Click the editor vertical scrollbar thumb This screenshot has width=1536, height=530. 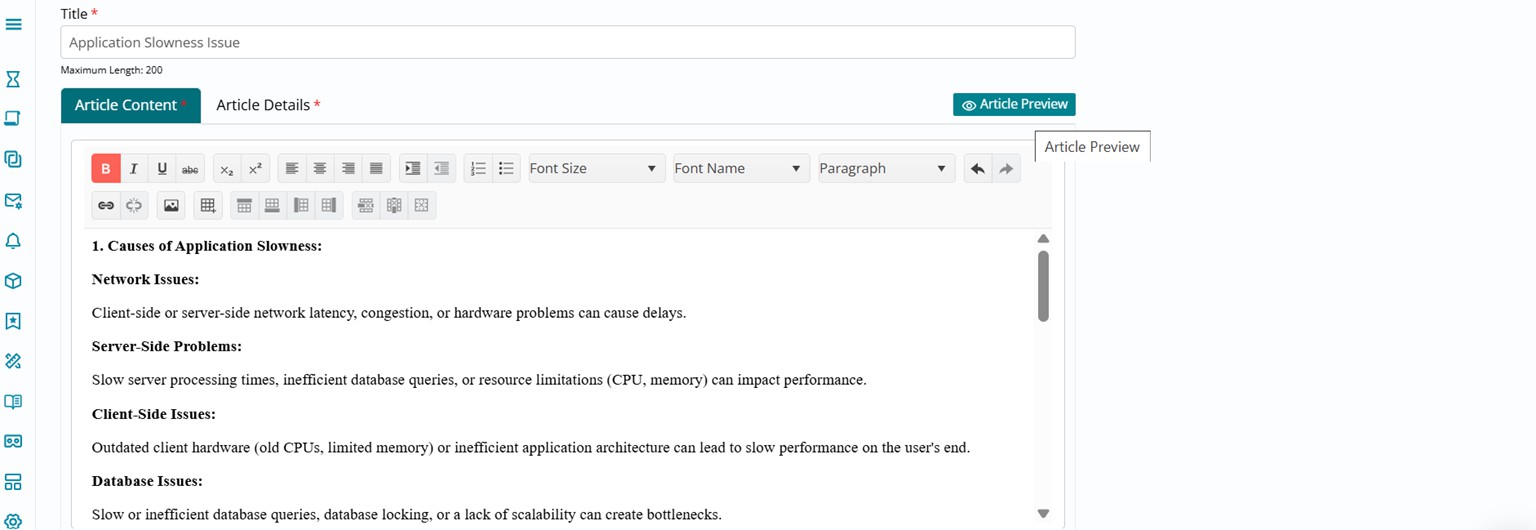(1043, 286)
